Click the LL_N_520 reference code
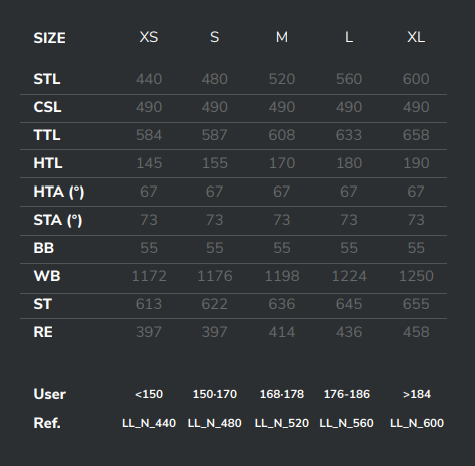Image resolution: width=475 pixels, height=466 pixels. click(x=282, y=423)
